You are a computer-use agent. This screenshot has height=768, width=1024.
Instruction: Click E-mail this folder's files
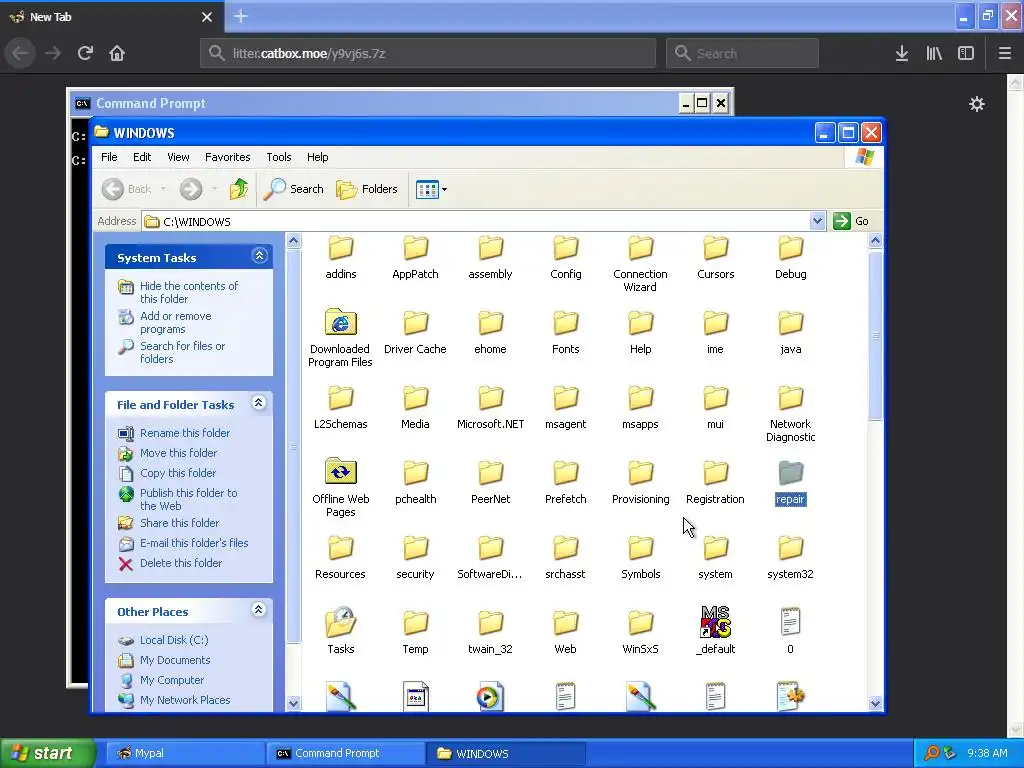coord(194,543)
